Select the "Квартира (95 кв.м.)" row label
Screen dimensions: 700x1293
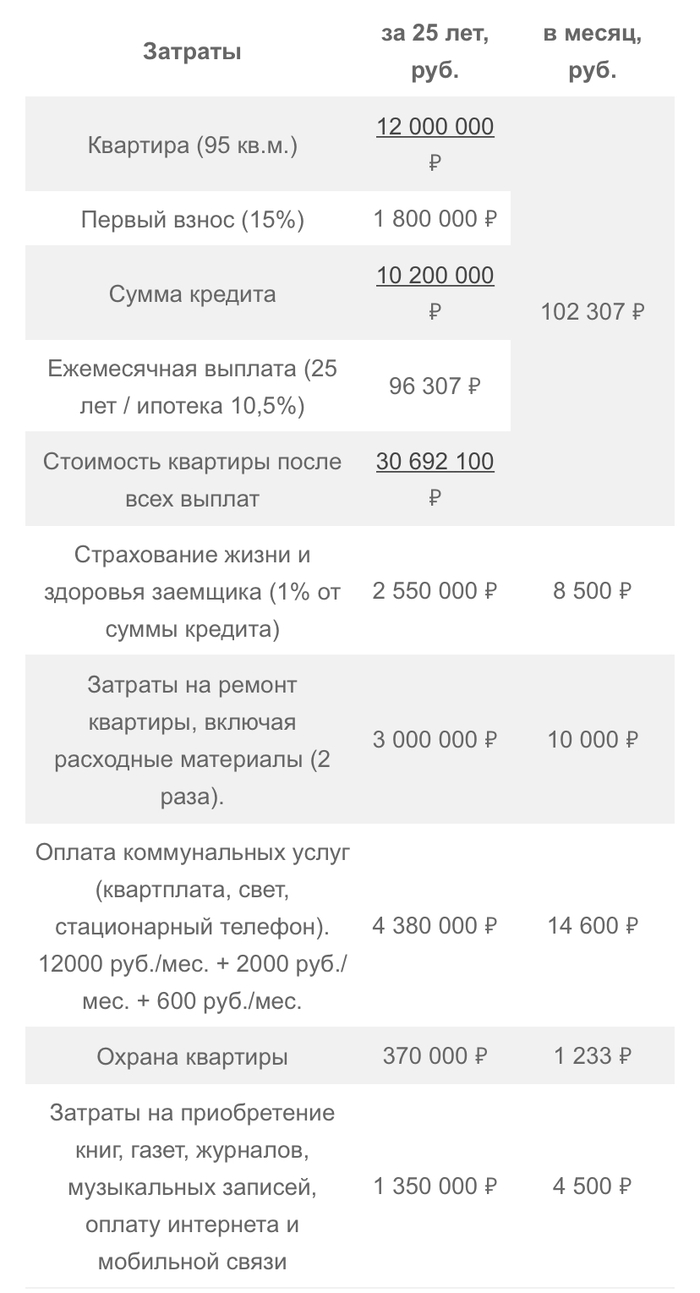pos(192,145)
